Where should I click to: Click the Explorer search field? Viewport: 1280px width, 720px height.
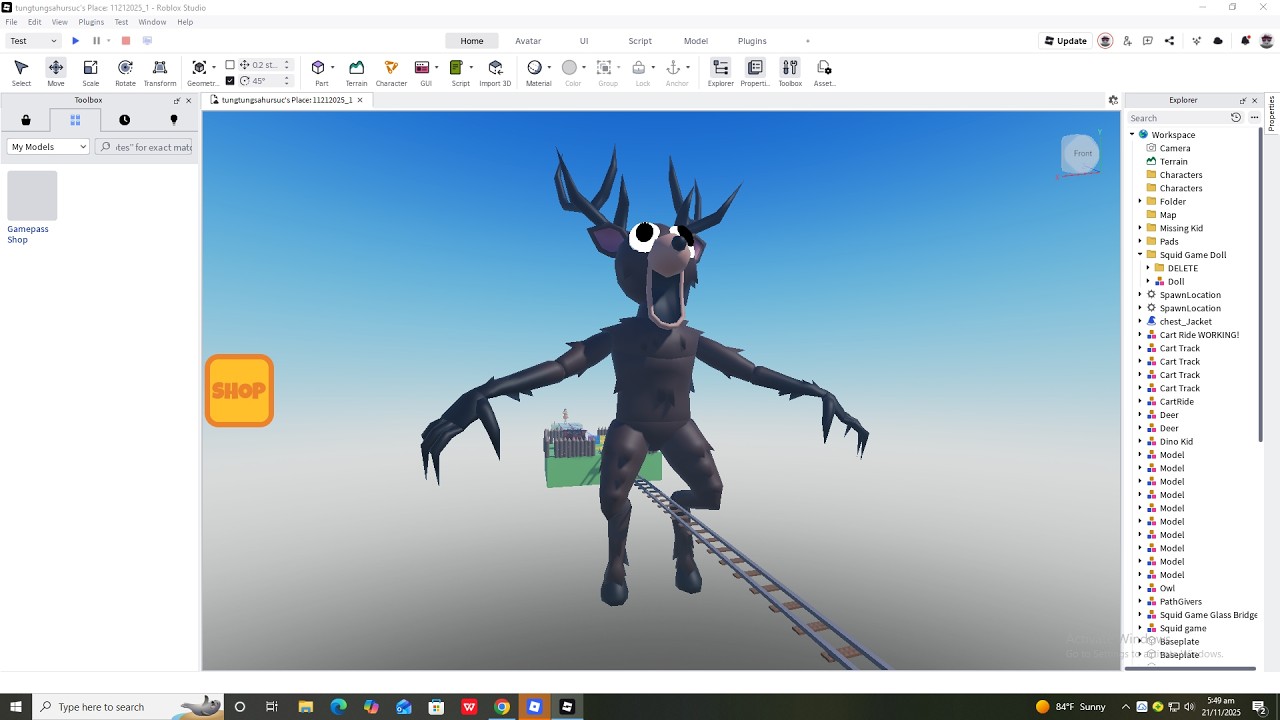(1177, 118)
